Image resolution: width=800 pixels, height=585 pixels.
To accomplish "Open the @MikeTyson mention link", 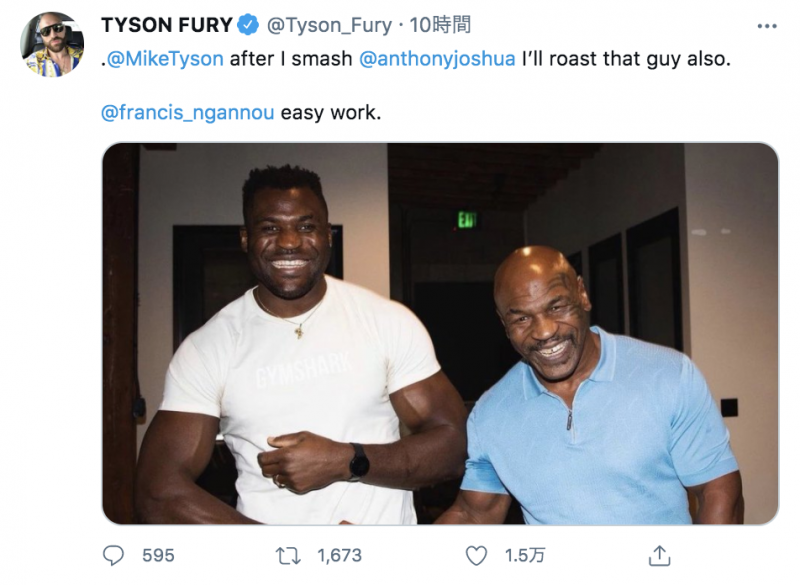I will point(165,59).
